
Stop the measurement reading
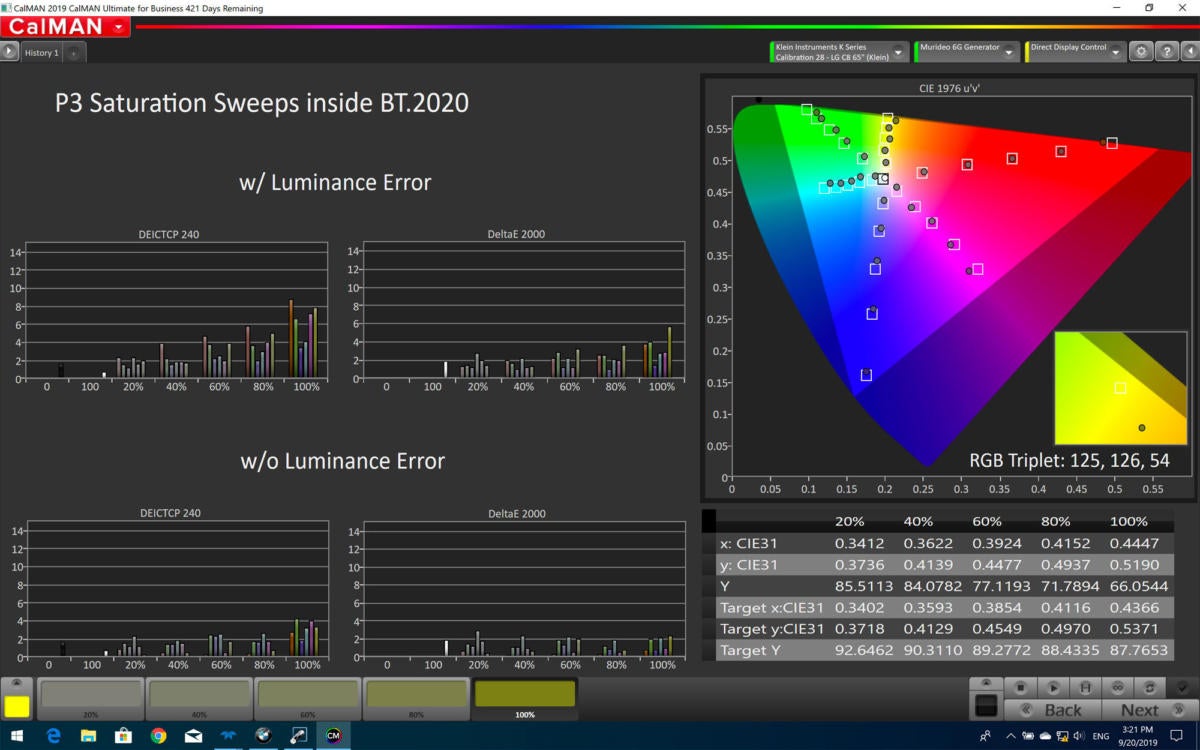point(1021,688)
